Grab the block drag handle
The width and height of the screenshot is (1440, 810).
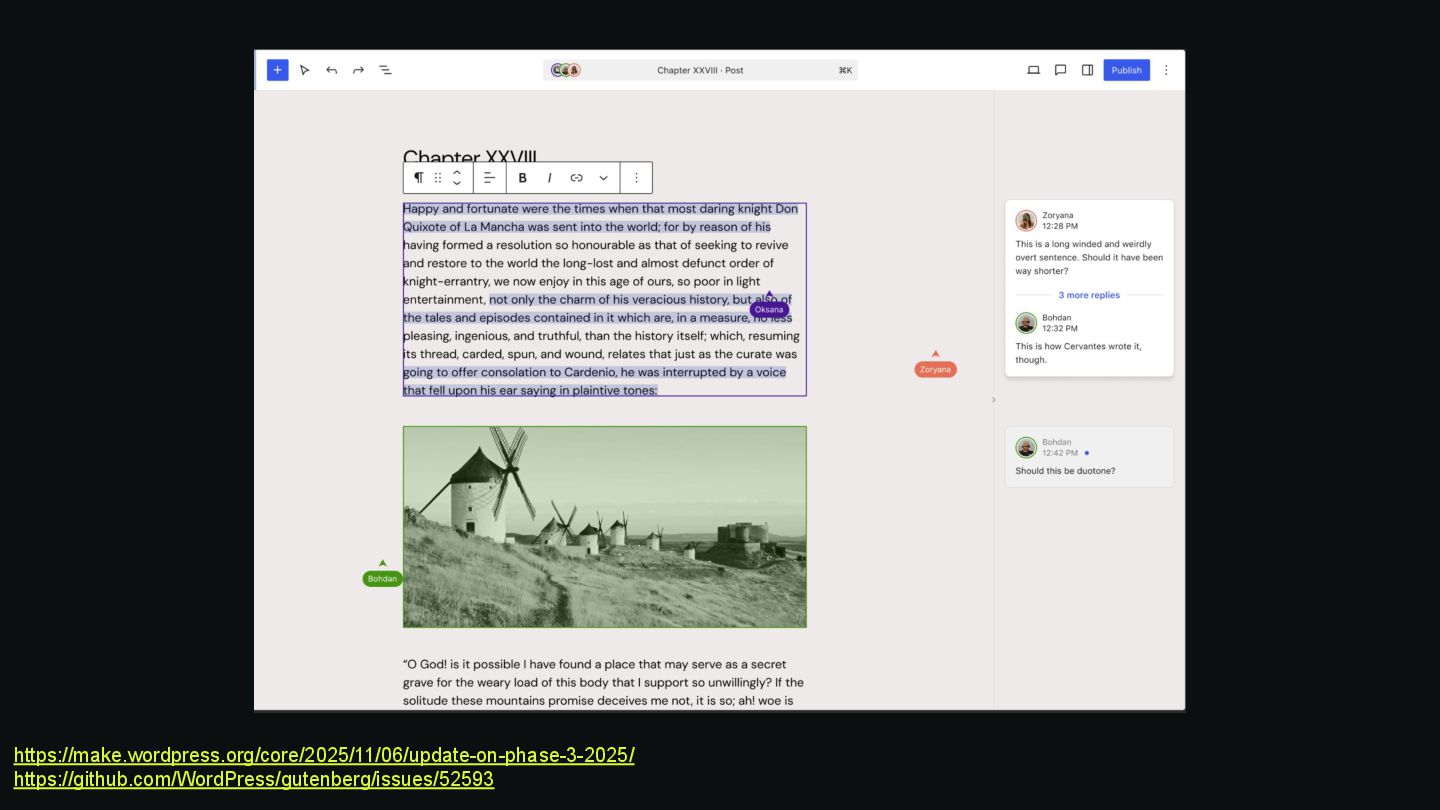(438, 178)
